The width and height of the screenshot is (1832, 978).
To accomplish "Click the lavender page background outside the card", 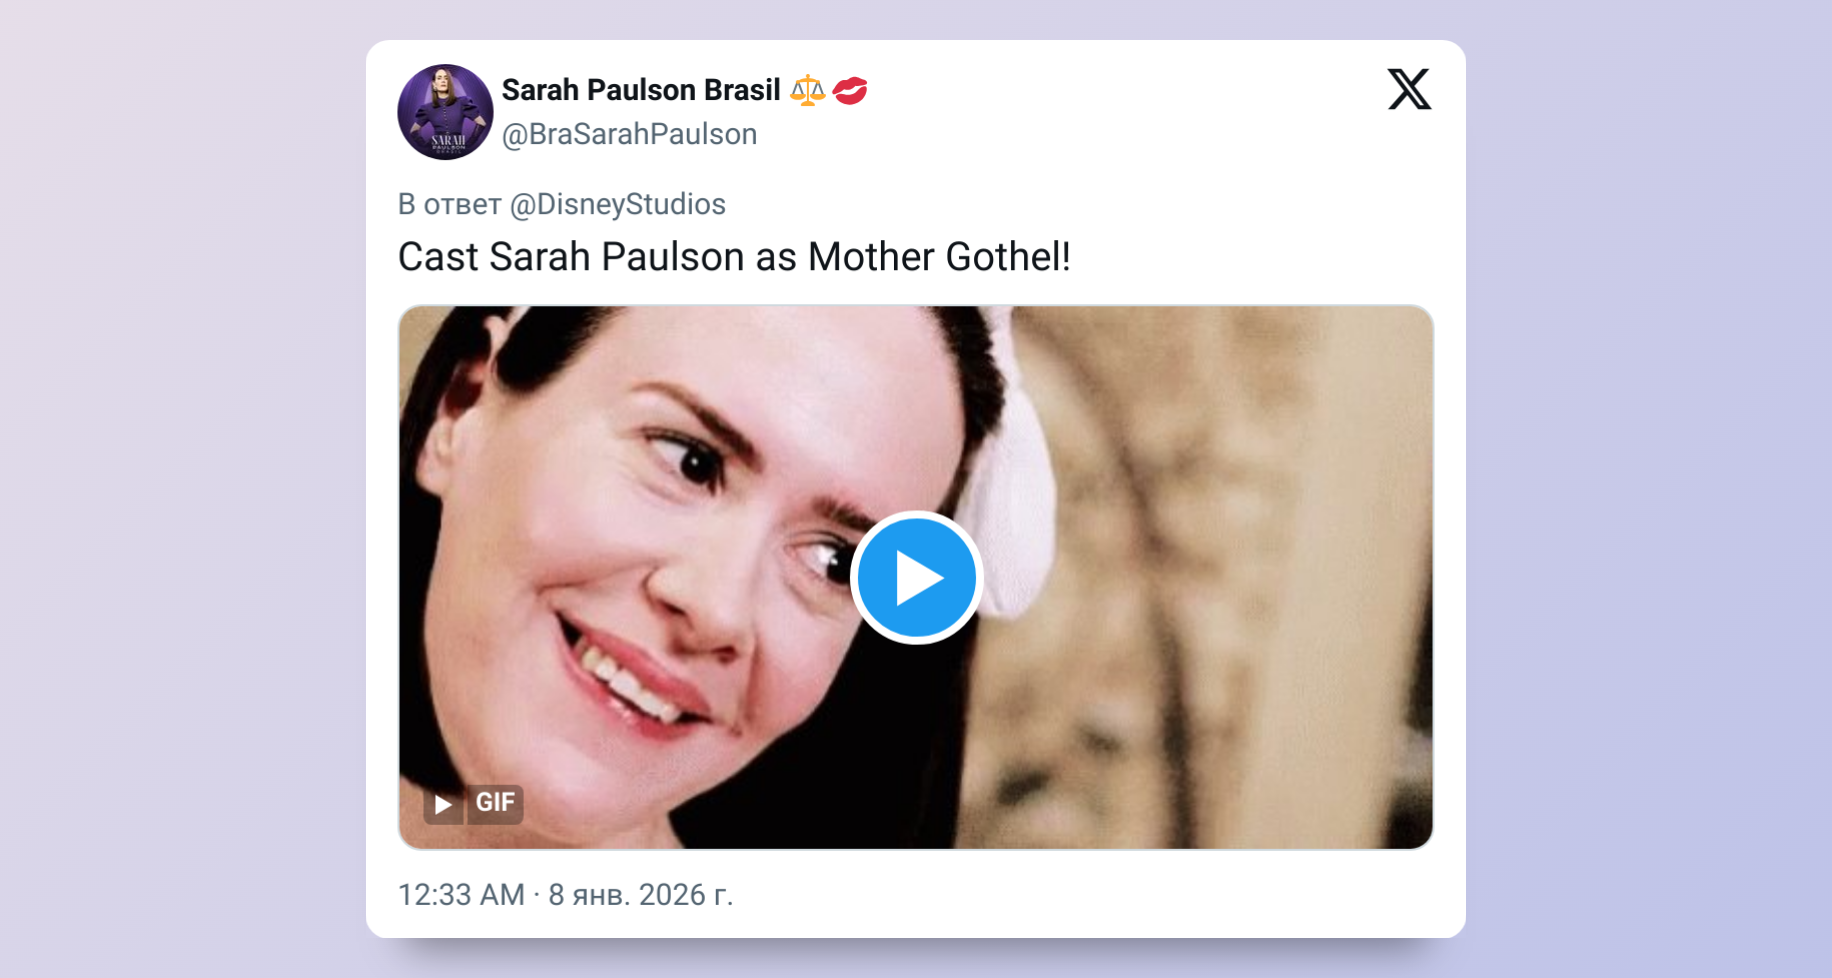I will (180, 500).
